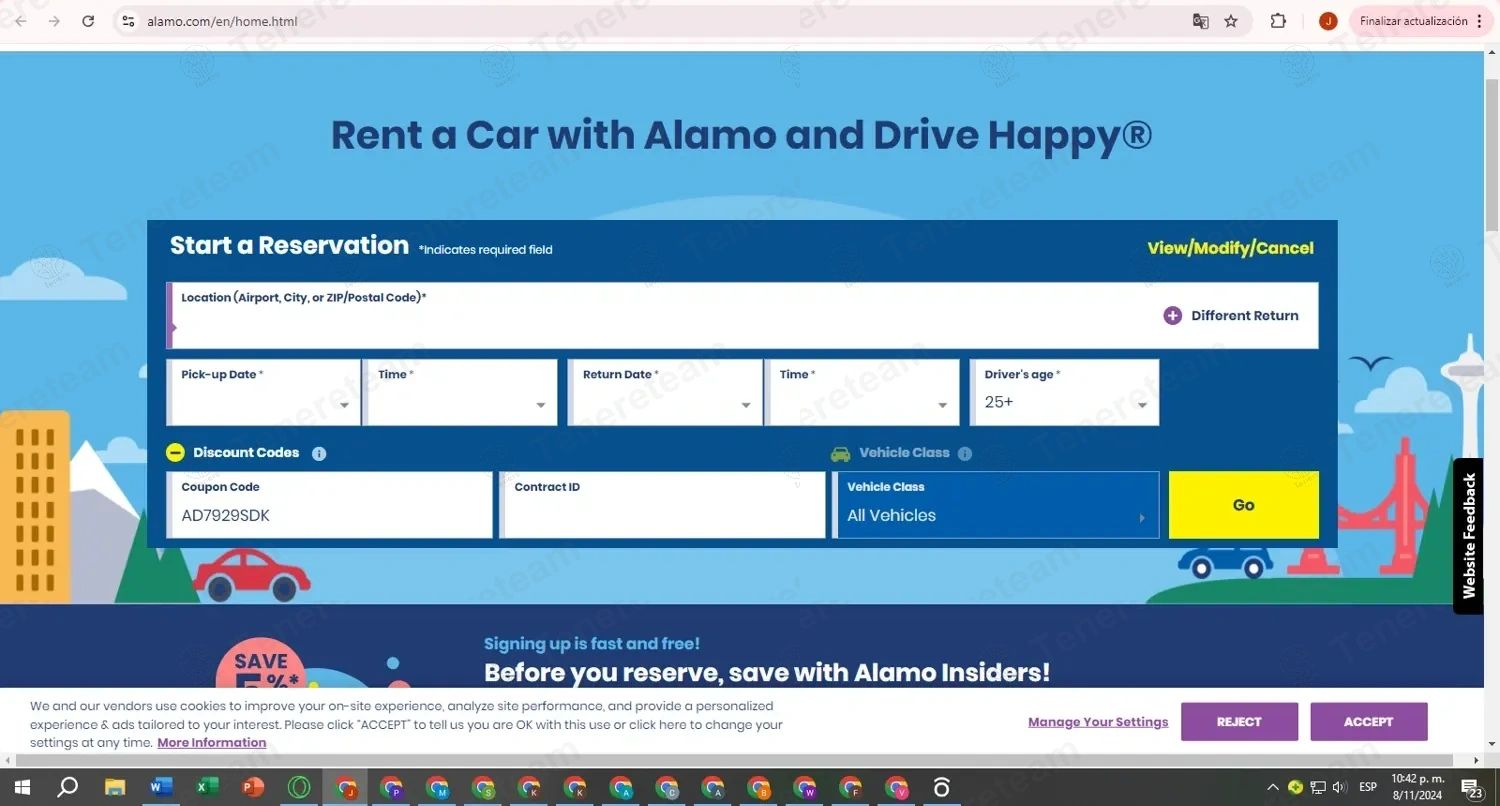This screenshot has height=806, width=1500.
Task: Open File Explorer from the taskbar
Action: [x=115, y=787]
